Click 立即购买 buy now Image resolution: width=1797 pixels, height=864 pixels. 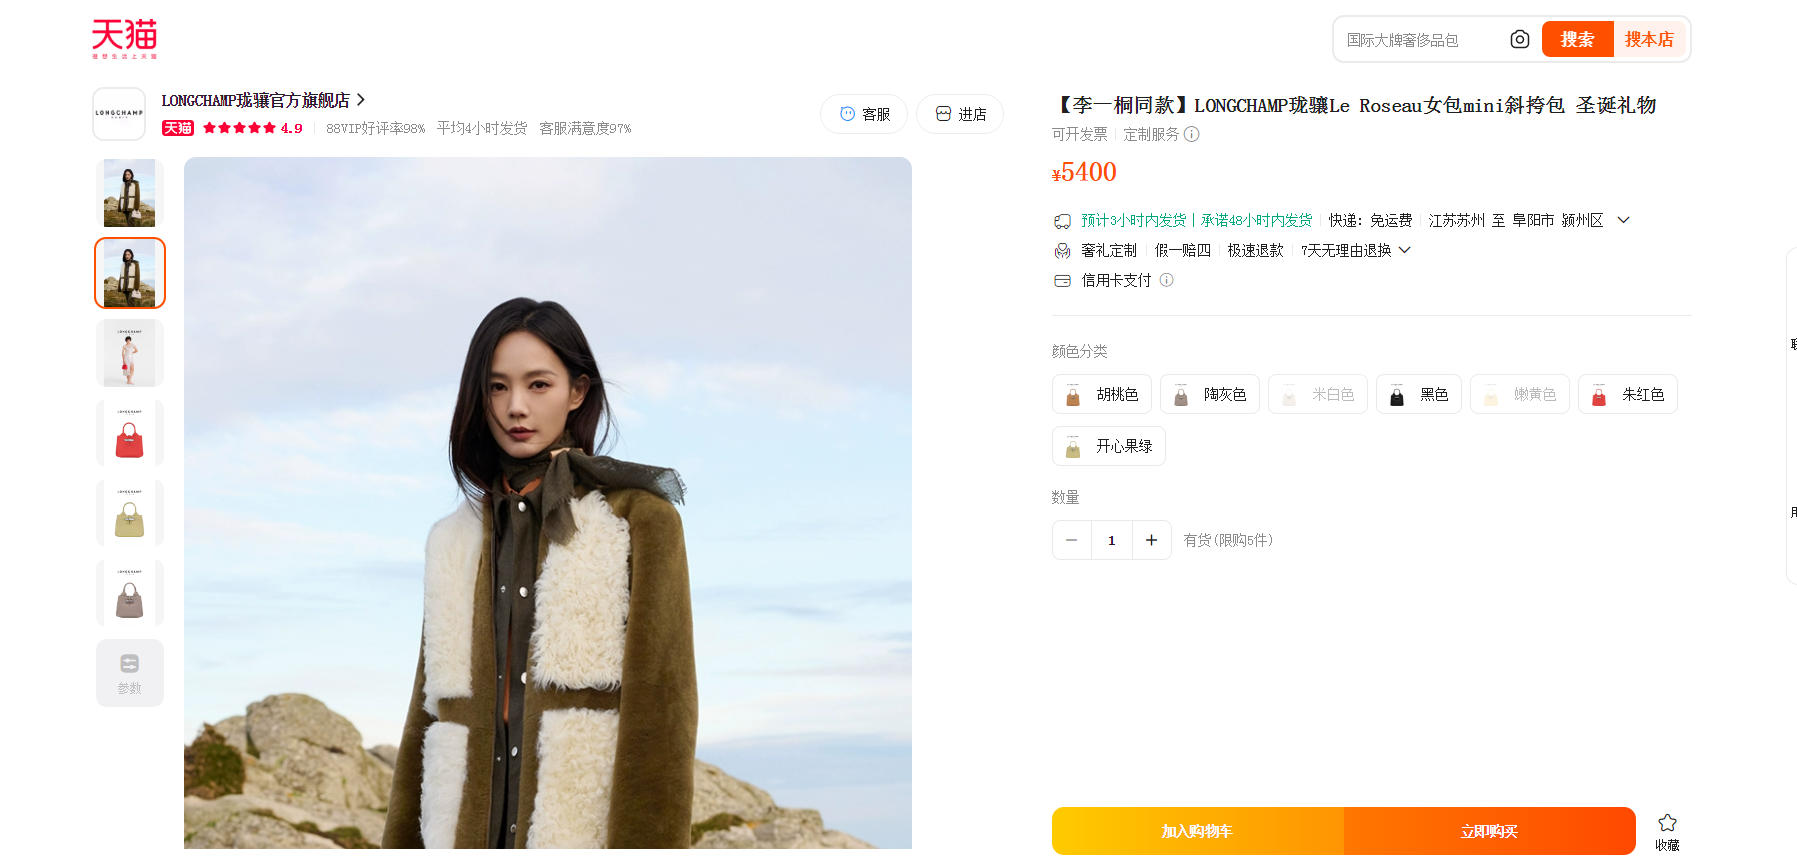[1489, 831]
